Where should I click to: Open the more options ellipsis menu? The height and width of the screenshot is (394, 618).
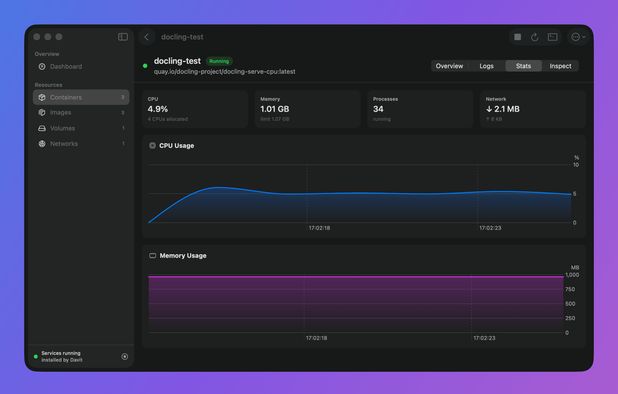tap(578, 37)
